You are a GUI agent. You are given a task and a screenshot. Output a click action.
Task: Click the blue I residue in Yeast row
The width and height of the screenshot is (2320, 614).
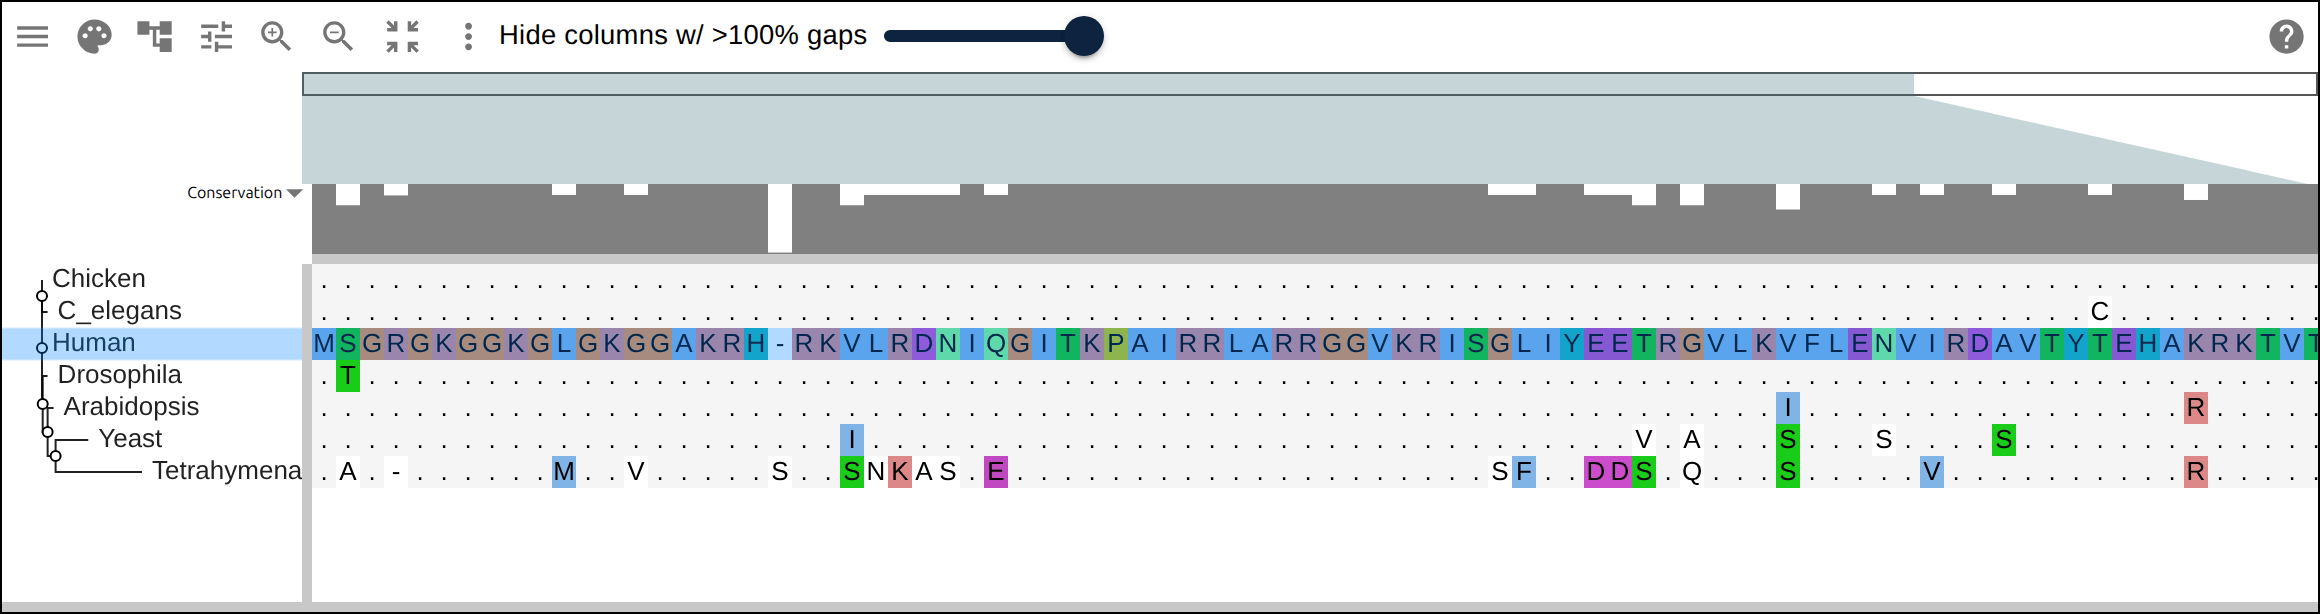[x=852, y=440]
